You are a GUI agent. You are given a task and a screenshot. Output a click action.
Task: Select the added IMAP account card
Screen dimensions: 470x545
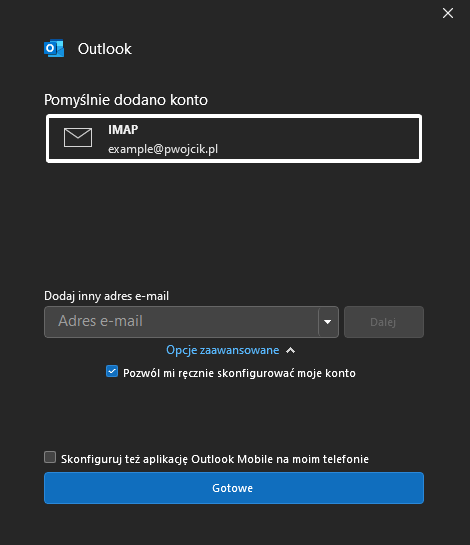click(234, 138)
